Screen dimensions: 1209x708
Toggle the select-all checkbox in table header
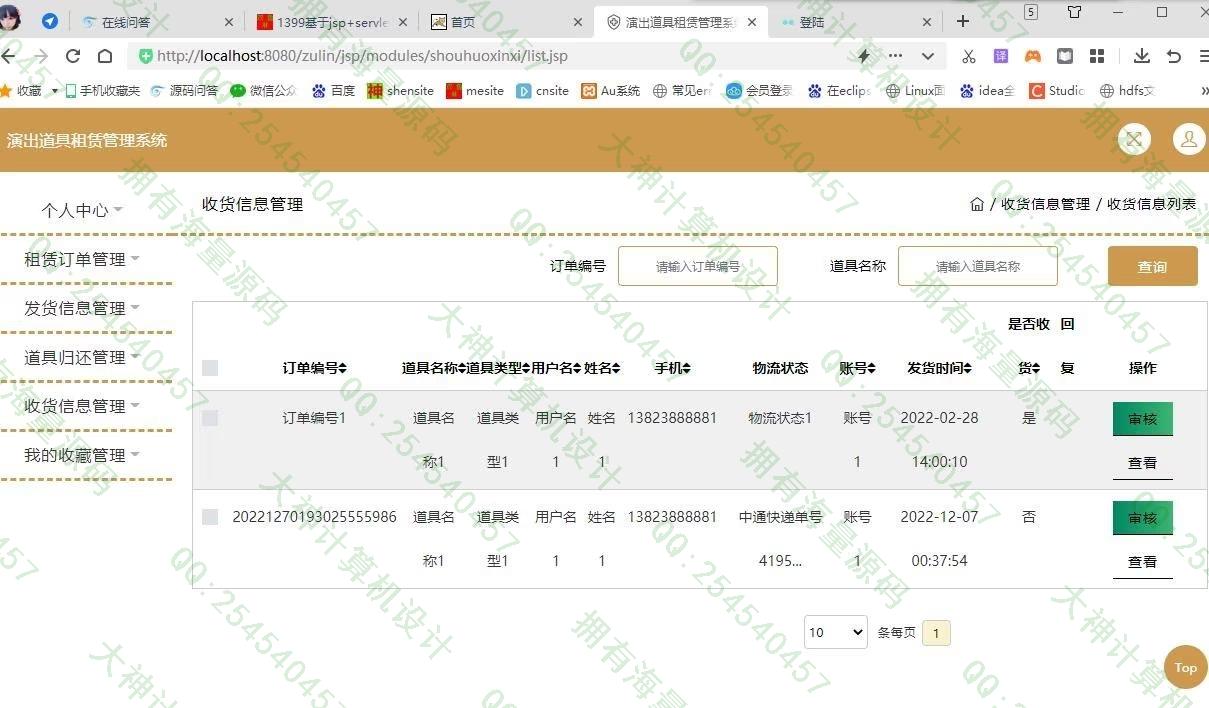(210, 368)
